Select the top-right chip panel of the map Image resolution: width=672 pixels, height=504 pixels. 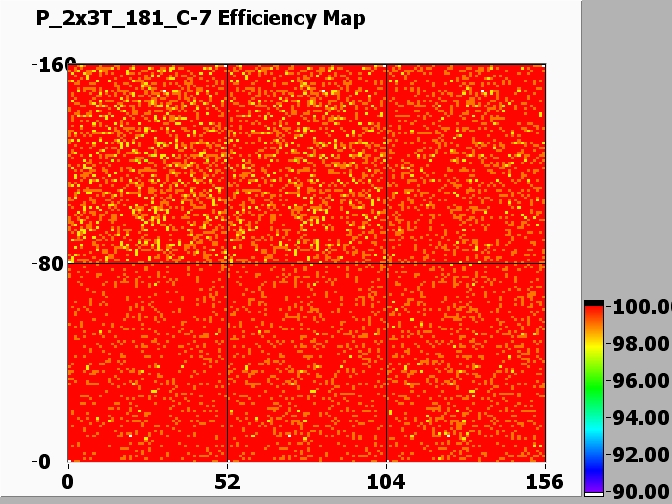click(x=466, y=164)
